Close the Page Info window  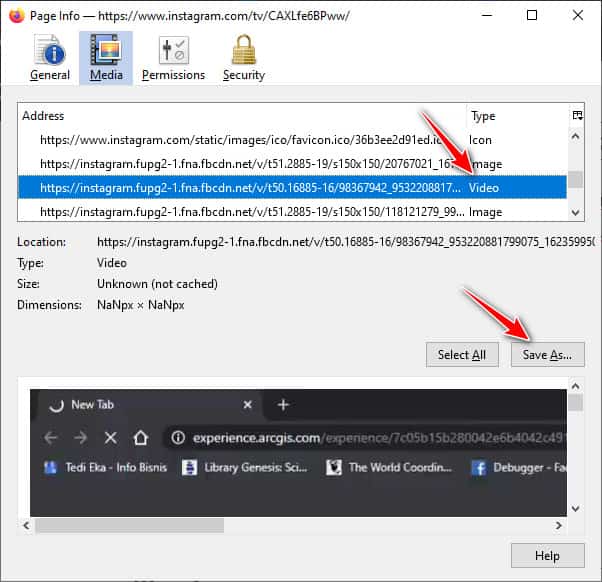point(578,15)
